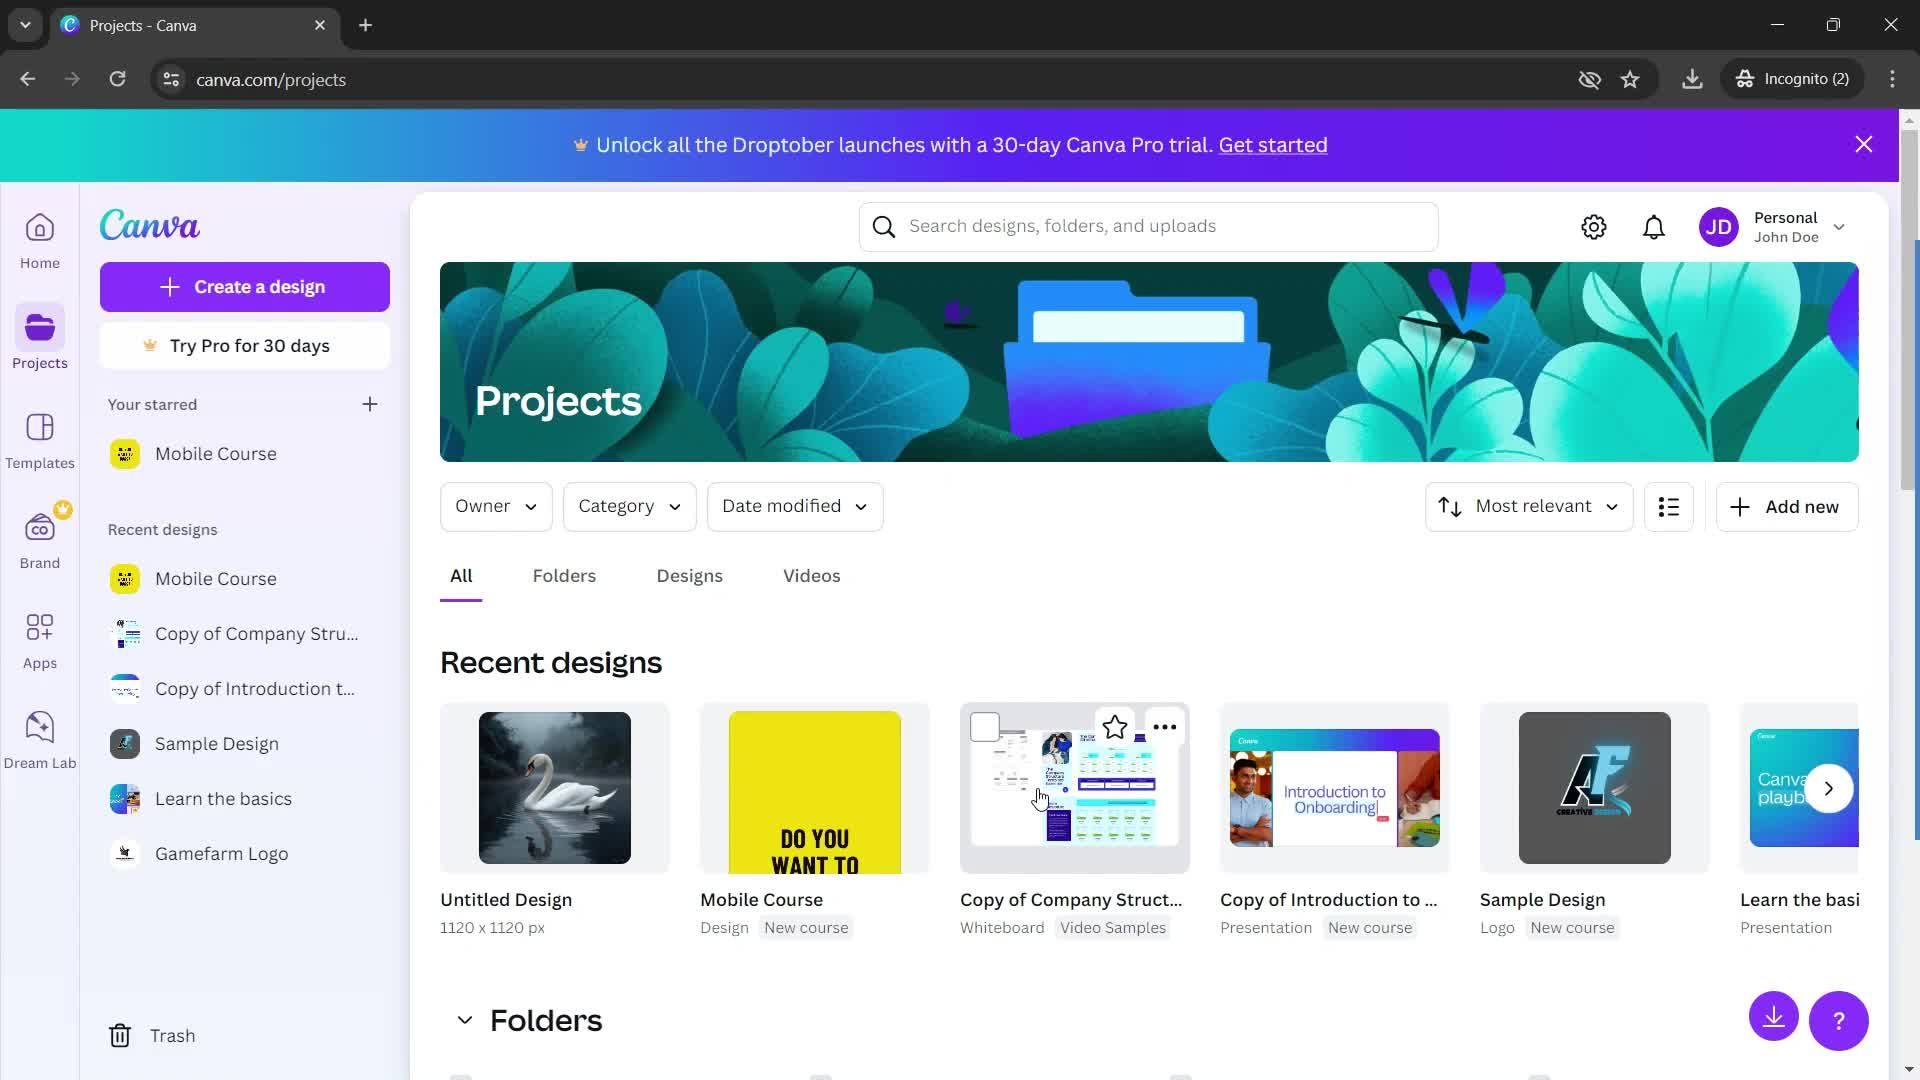Open notifications bell icon
This screenshot has height=1080, width=1920.
[x=1655, y=225]
